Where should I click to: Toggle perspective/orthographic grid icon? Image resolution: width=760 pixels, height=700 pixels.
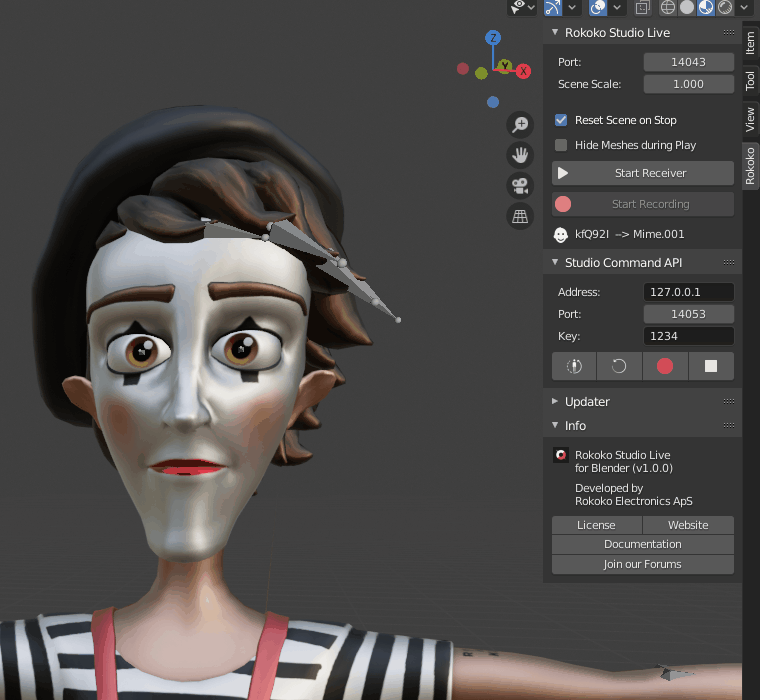pyautogui.click(x=520, y=216)
